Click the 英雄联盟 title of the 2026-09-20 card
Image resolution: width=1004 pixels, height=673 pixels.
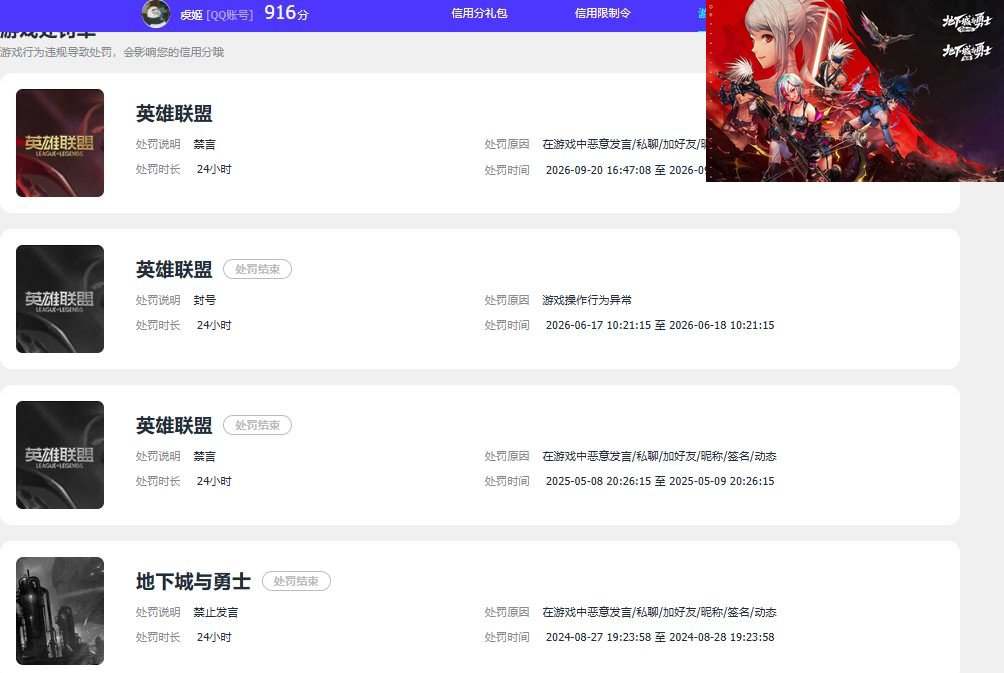pyautogui.click(x=174, y=113)
